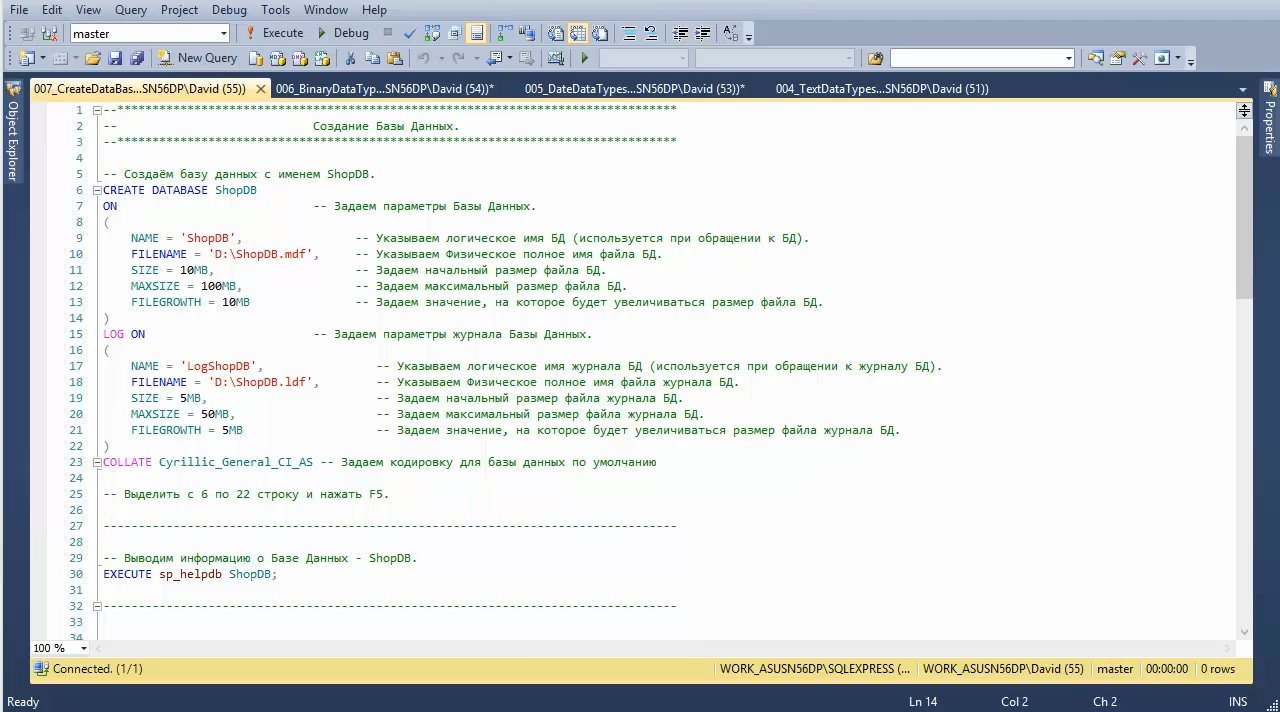Open the 100 % zoom dropdown
This screenshot has width=1280, height=712.
[83, 648]
